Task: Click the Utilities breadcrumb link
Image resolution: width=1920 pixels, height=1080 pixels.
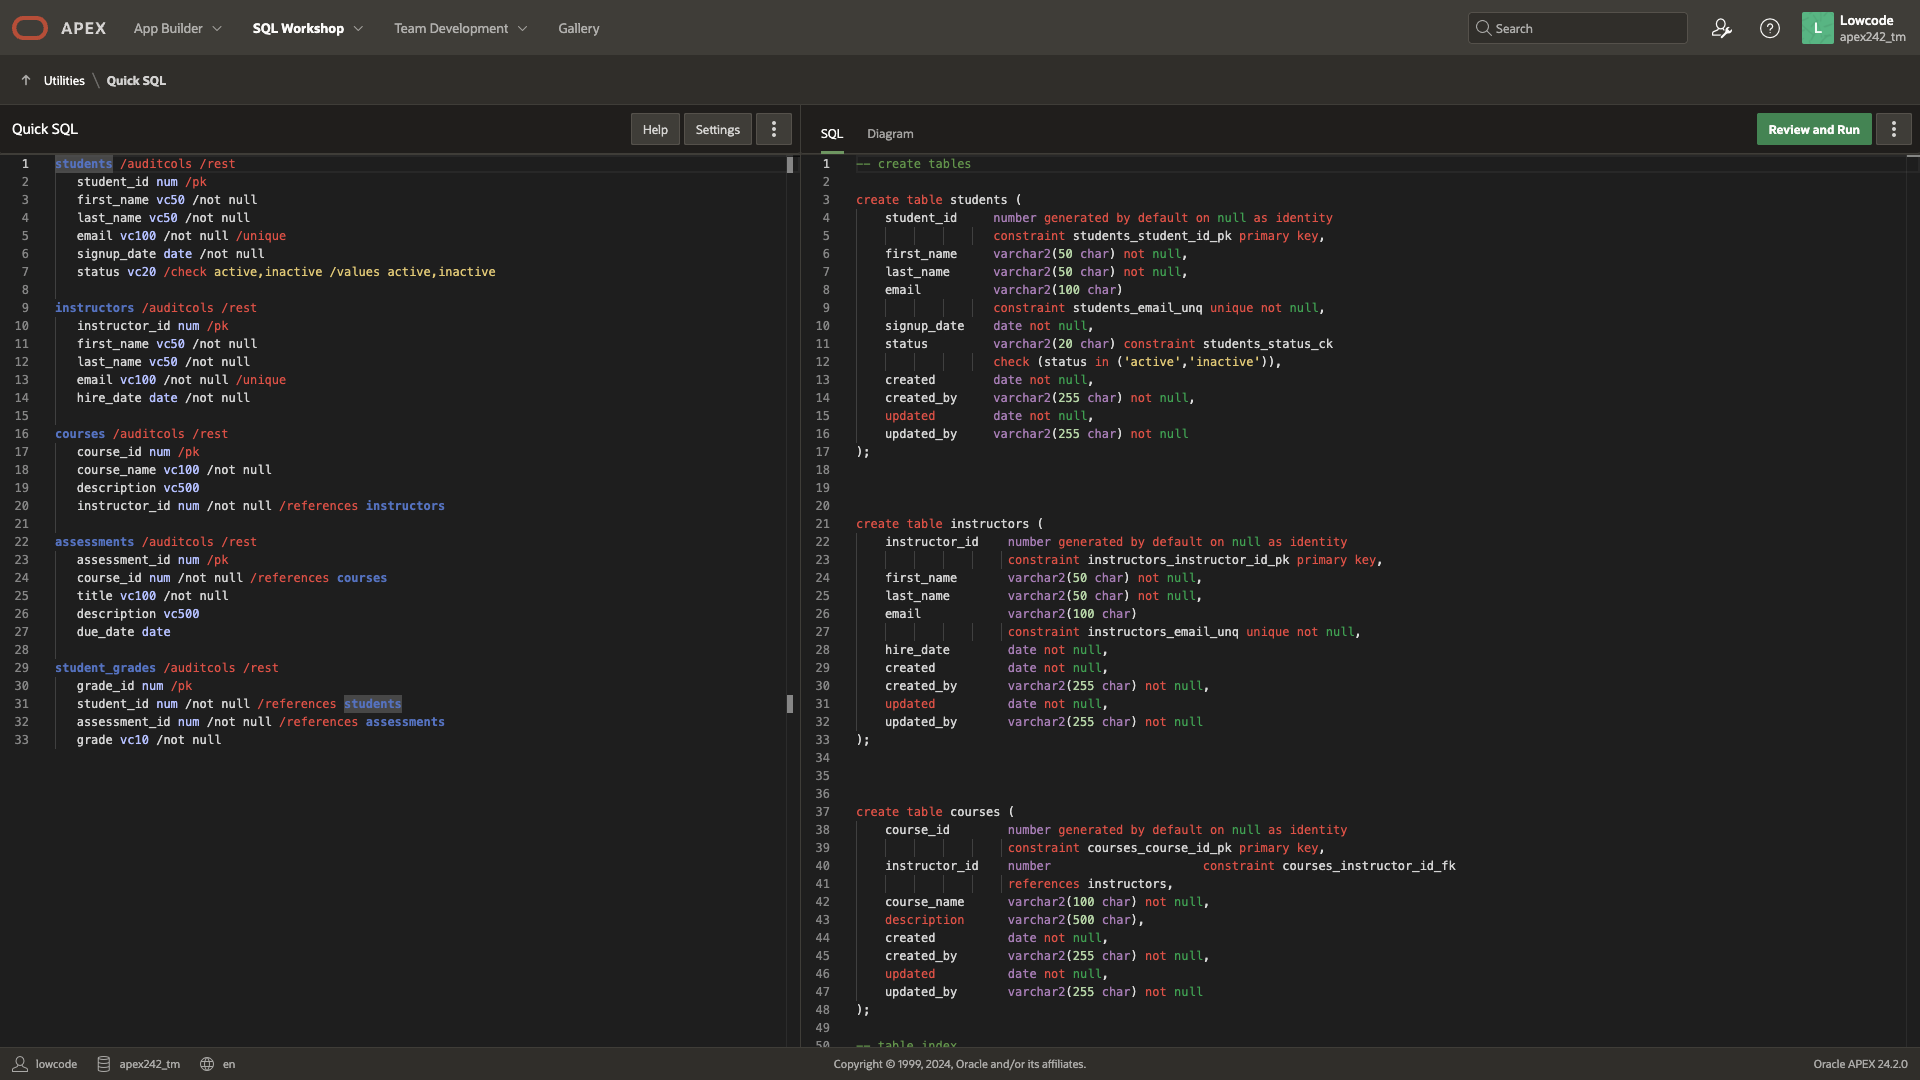Action: click(64, 80)
